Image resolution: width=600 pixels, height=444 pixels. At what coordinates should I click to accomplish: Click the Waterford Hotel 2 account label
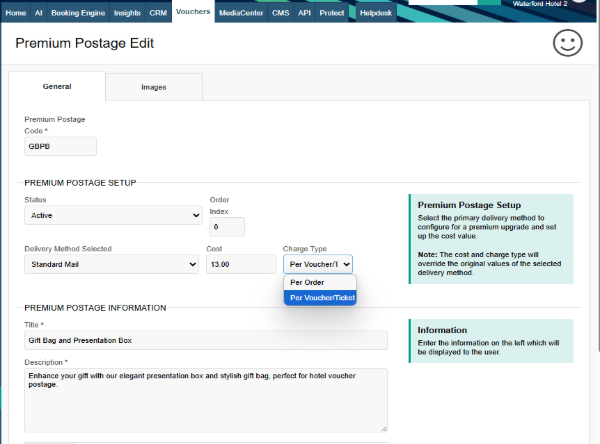pos(540,4)
